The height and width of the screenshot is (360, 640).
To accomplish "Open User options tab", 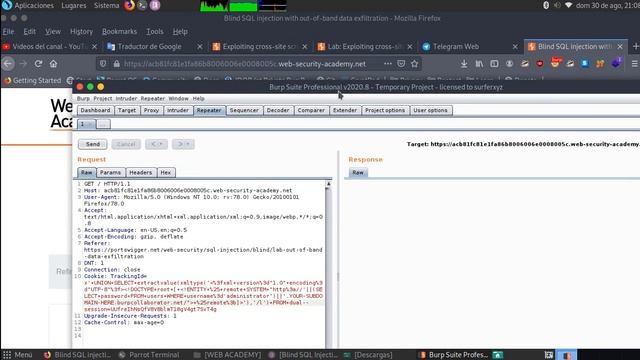I will (x=431, y=110).
